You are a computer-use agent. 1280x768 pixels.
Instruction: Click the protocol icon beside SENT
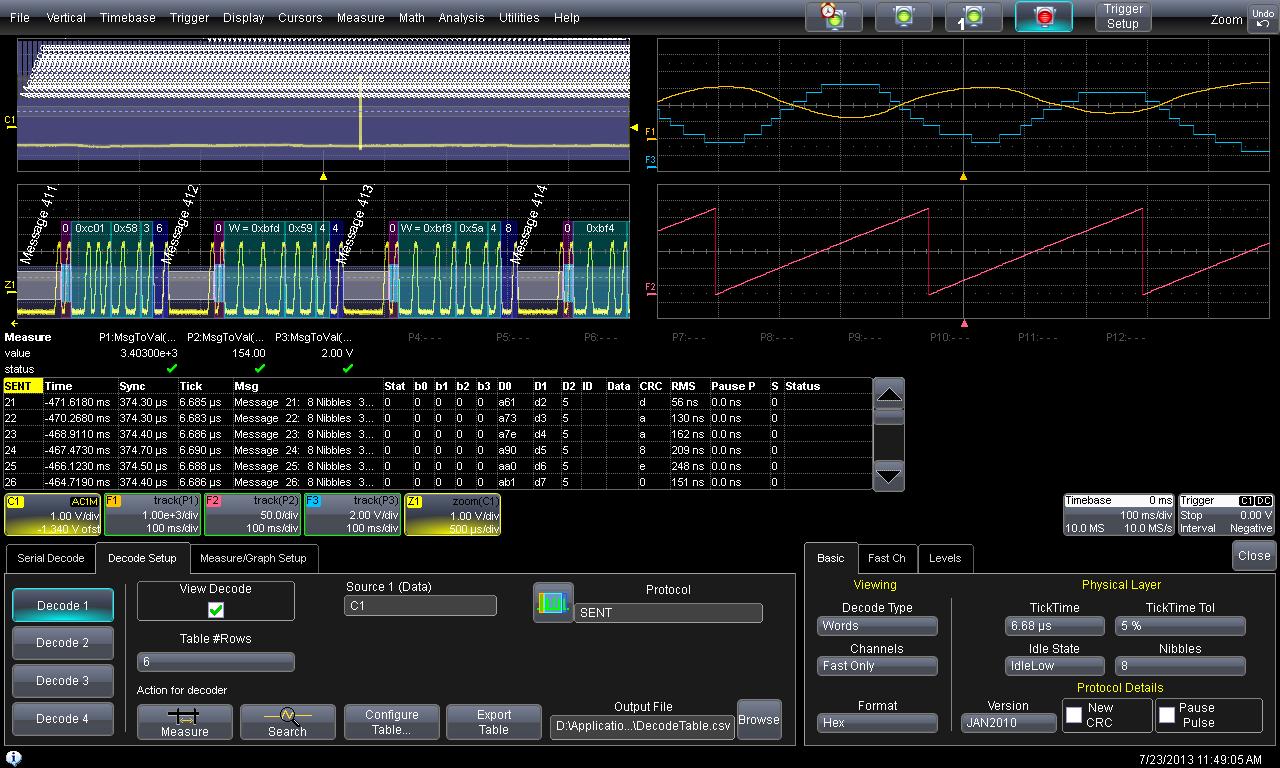[x=553, y=603]
